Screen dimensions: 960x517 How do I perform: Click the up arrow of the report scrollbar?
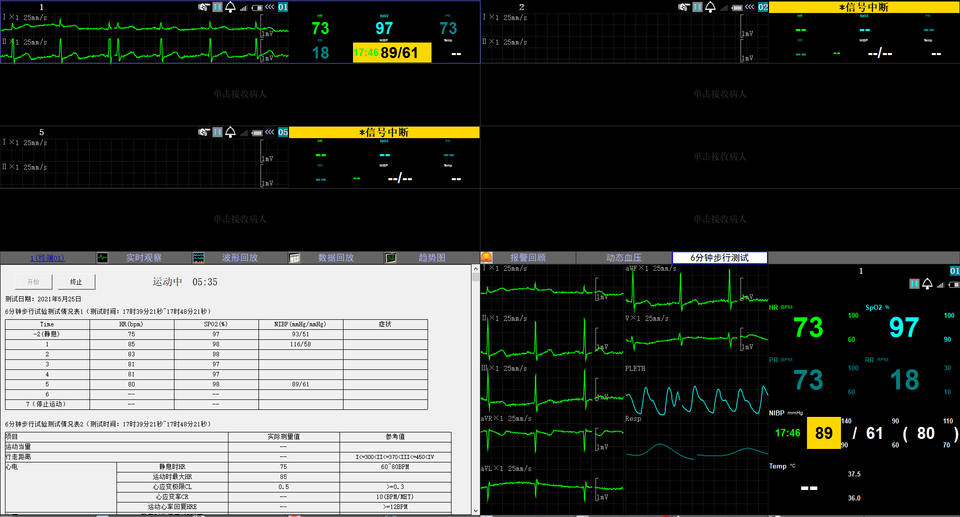(476, 269)
